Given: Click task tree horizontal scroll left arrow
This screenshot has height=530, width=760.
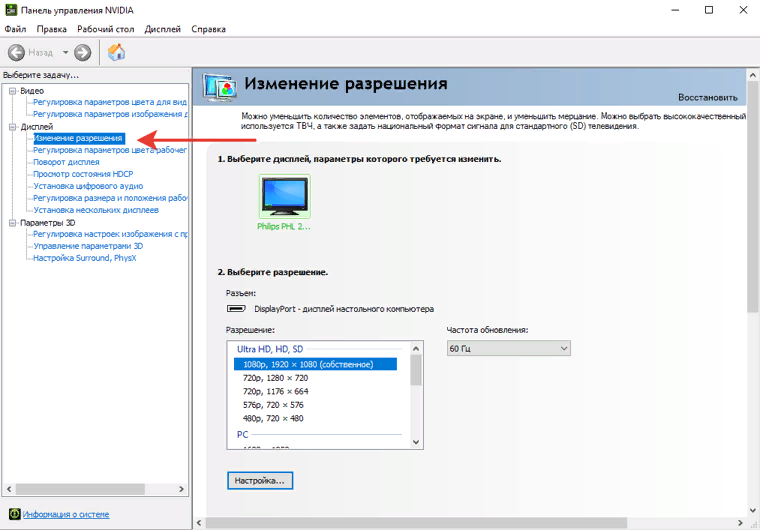Looking at the screenshot, I should click(x=9, y=489).
